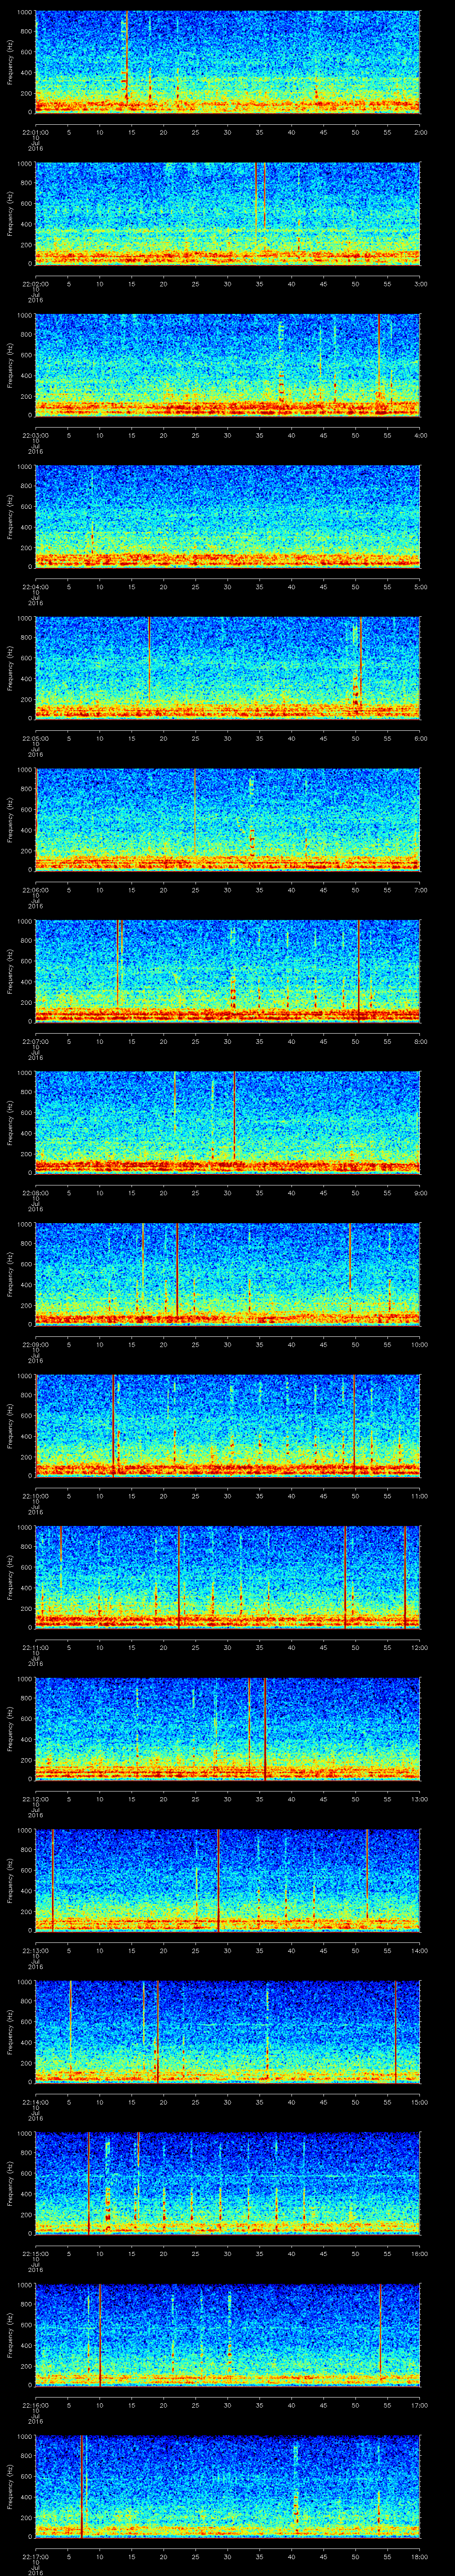
Task: Select the spectrogram panel starting at 22:11:00
Action: (x=227, y=1577)
